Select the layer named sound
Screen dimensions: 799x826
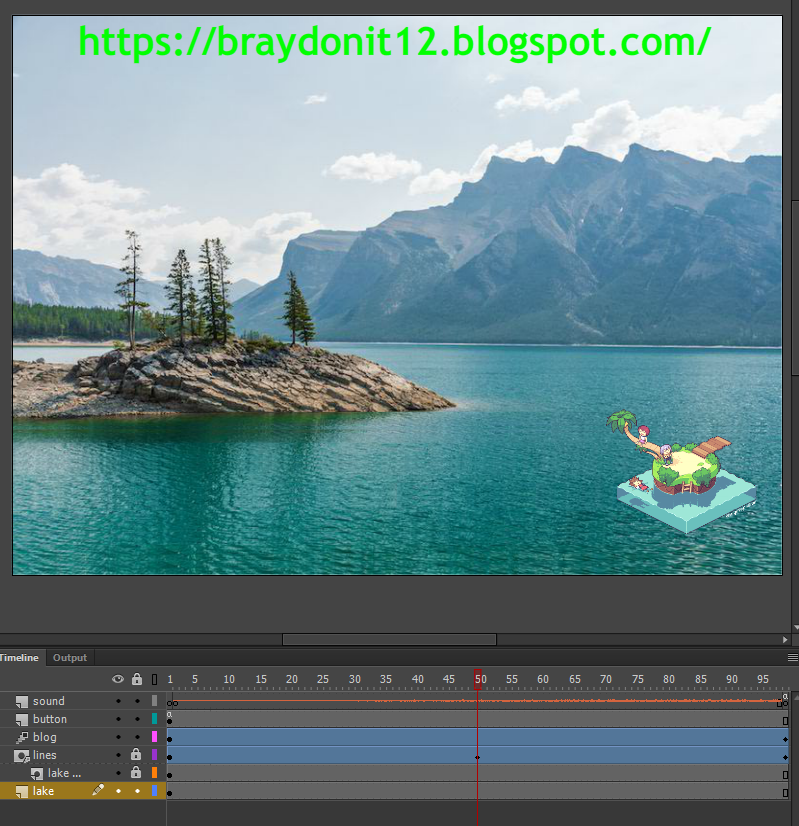tap(48, 701)
